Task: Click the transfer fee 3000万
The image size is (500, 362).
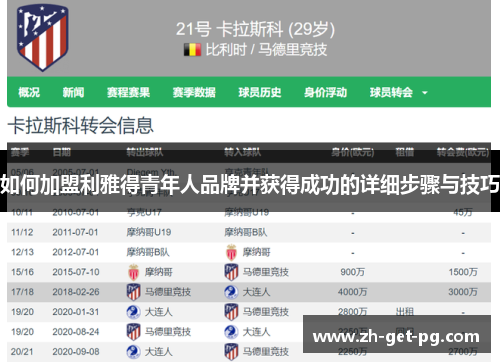Action: click(x=463, y=292)
